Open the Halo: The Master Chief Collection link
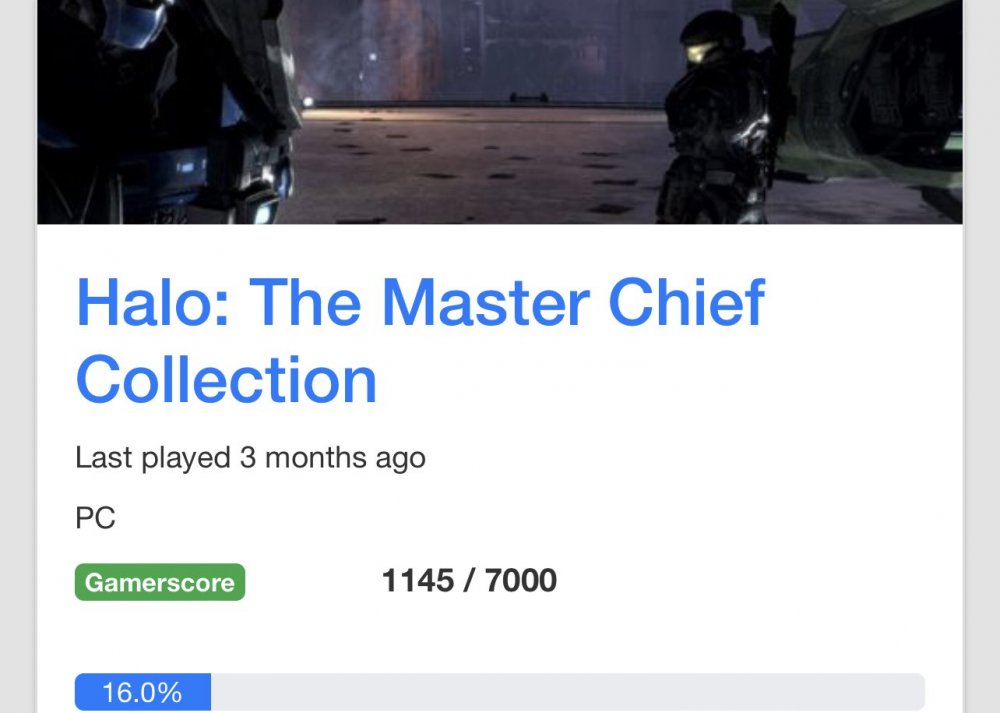Screen dimensions: 1000x713 click(420, 341)
